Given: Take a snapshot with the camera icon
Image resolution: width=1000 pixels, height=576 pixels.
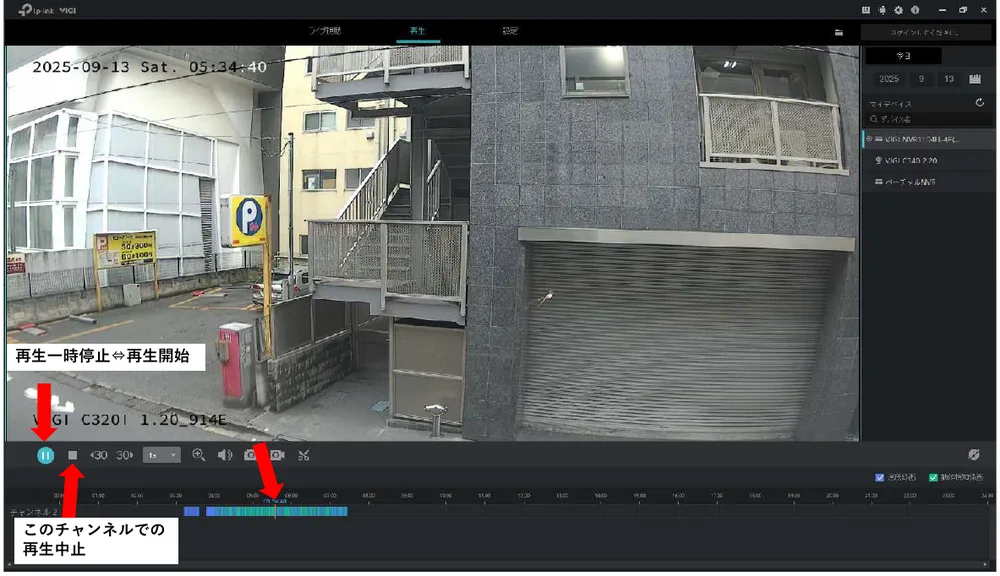Looking at the screenshot, I should click(250, 455).
